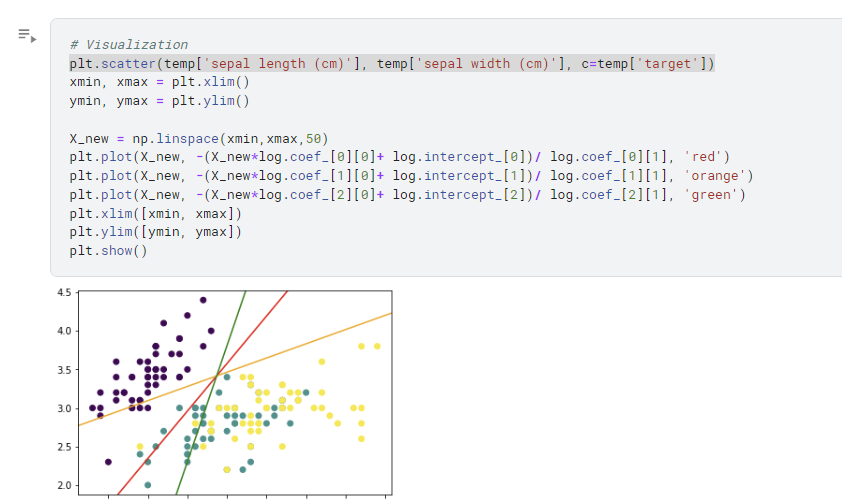Click the 'xmin, xmax = plt.xlim()' line

pos(159,82)
